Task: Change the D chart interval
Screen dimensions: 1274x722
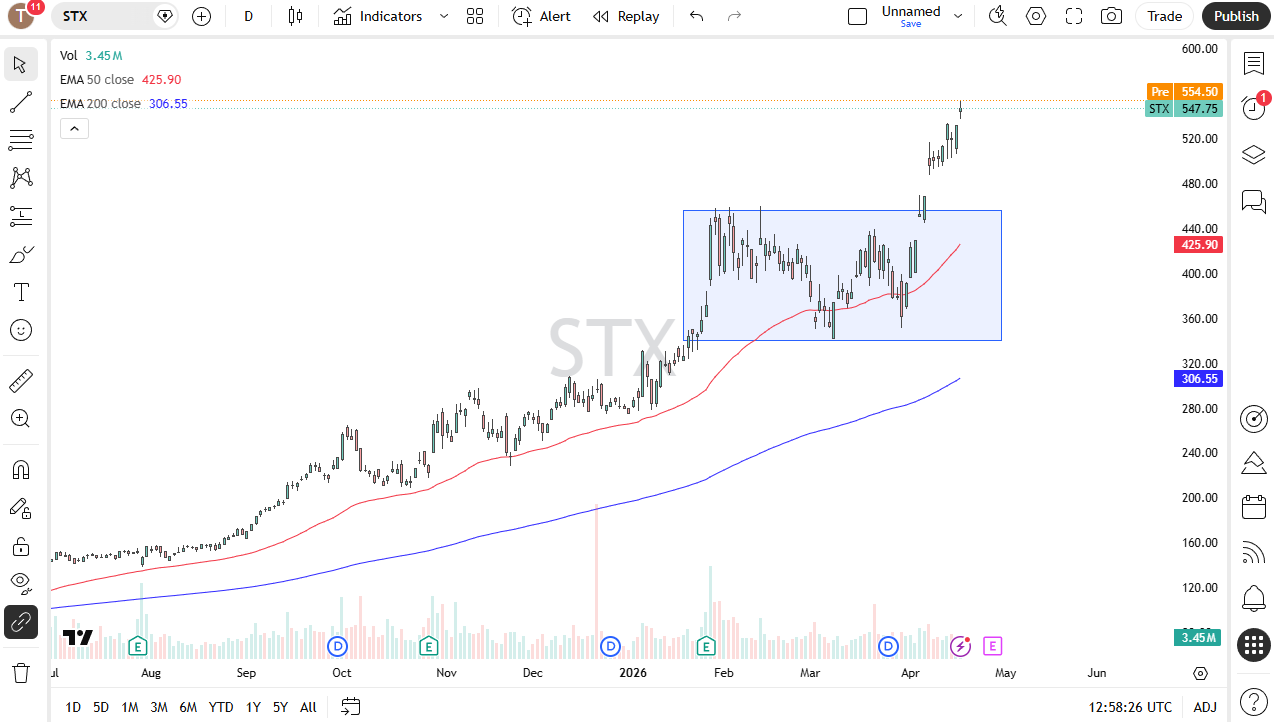Action: click(249, 16)
